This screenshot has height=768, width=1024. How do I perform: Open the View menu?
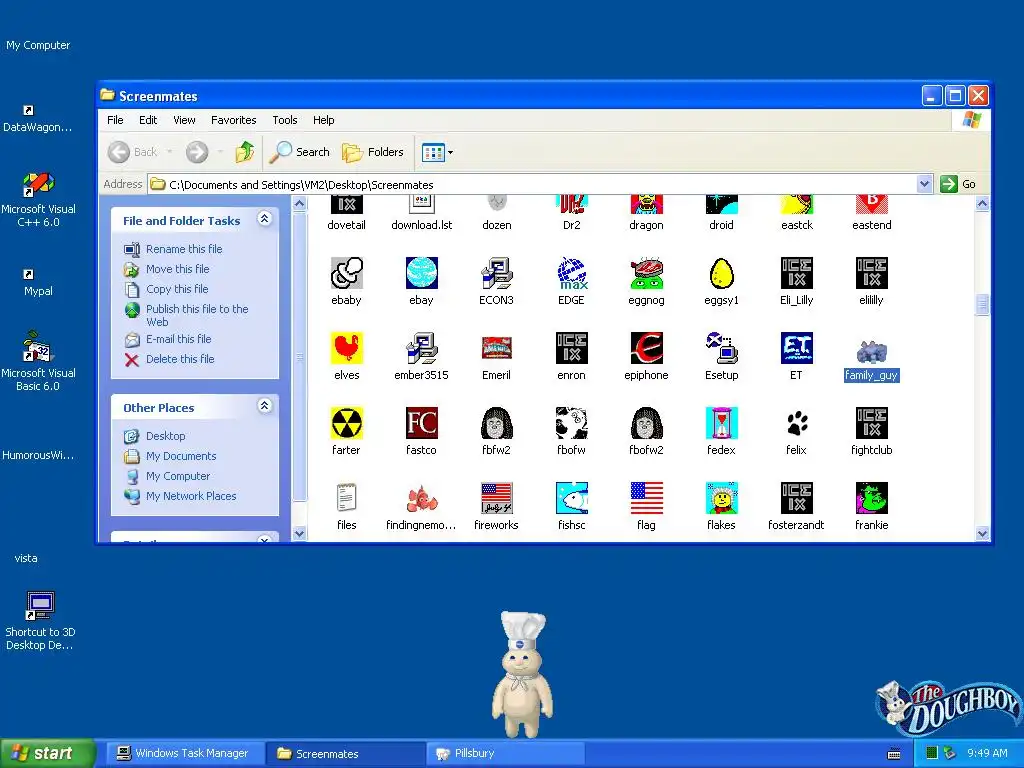point(184,120)
